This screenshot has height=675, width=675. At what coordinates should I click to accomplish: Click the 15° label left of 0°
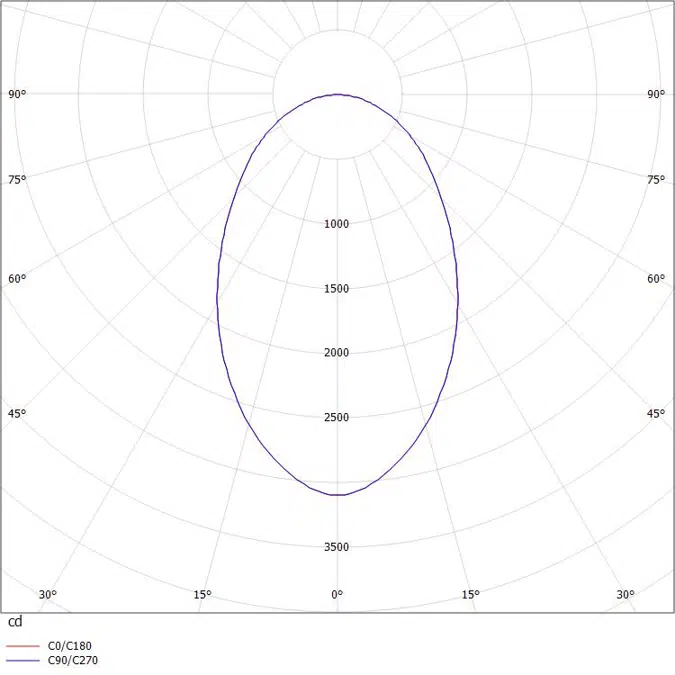point(202,594)
